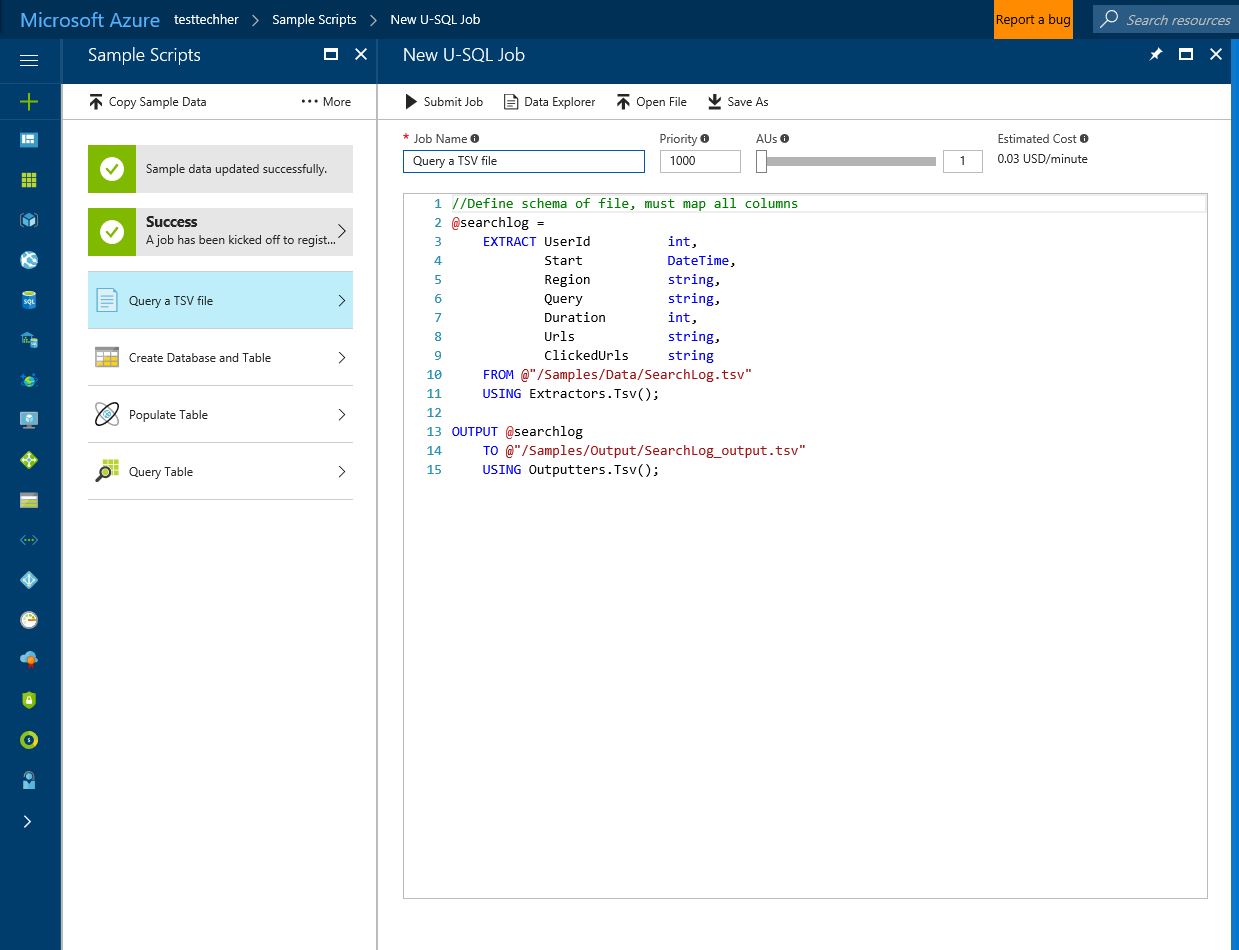Click EXTRACT keyword on line 3

pos(509,241)
